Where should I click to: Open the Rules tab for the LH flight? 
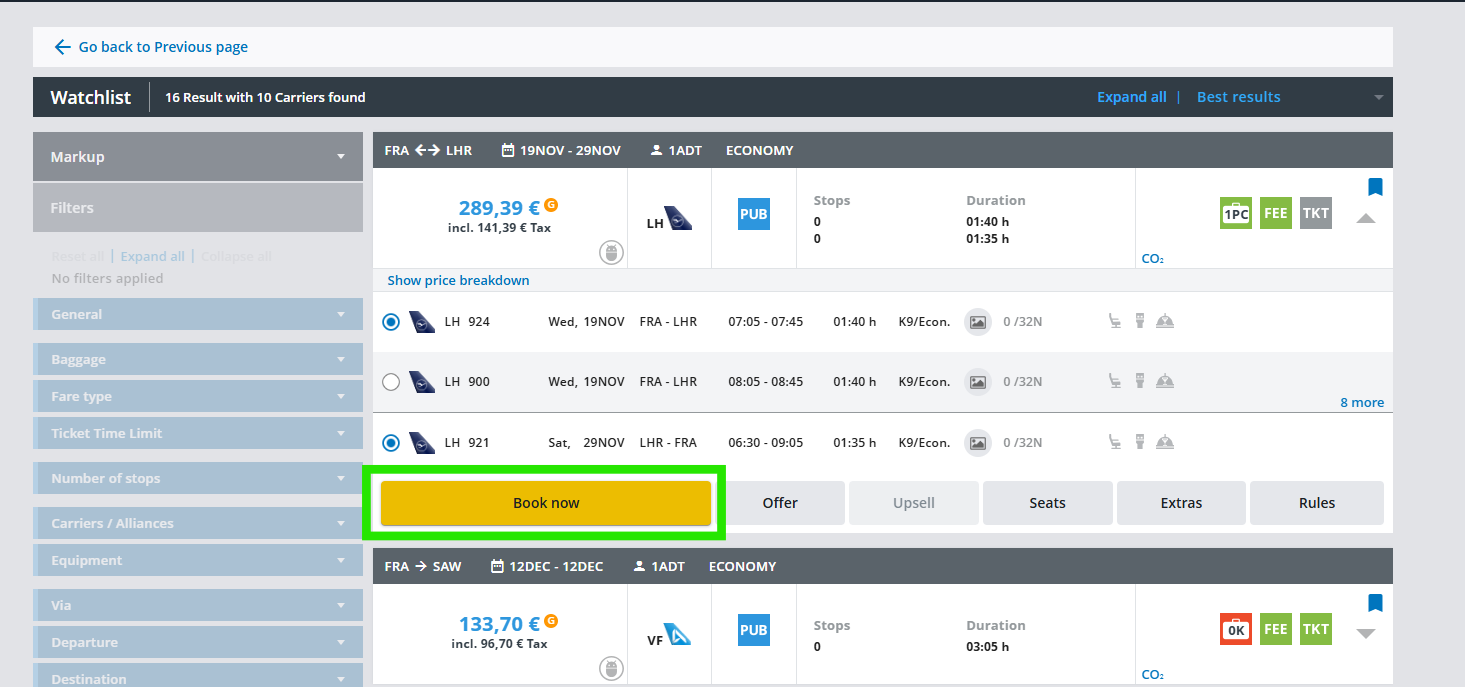point(1316,503)
